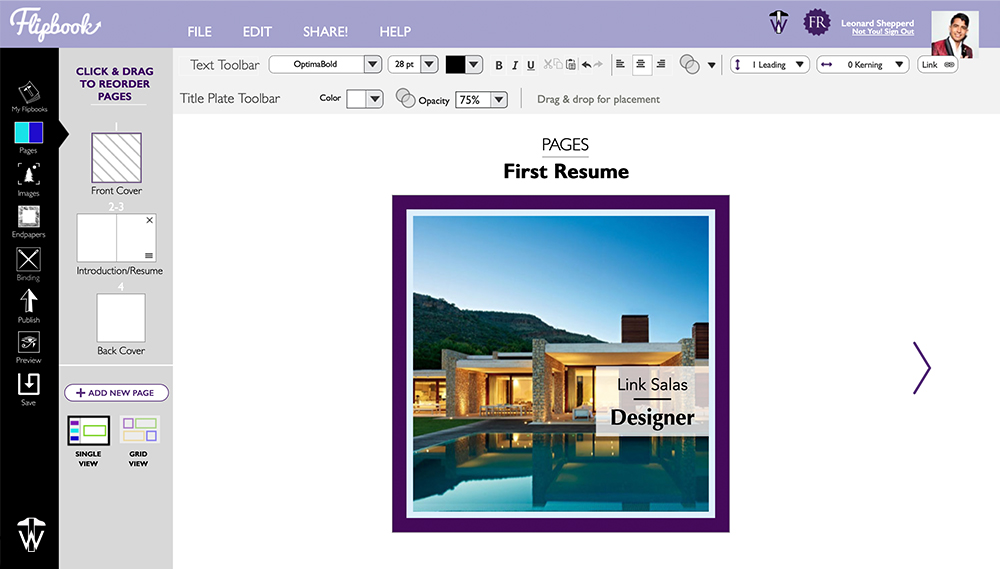Toggle italic formatting
The width and height of the screenshot is (1000, 569).
click(515, 65)
